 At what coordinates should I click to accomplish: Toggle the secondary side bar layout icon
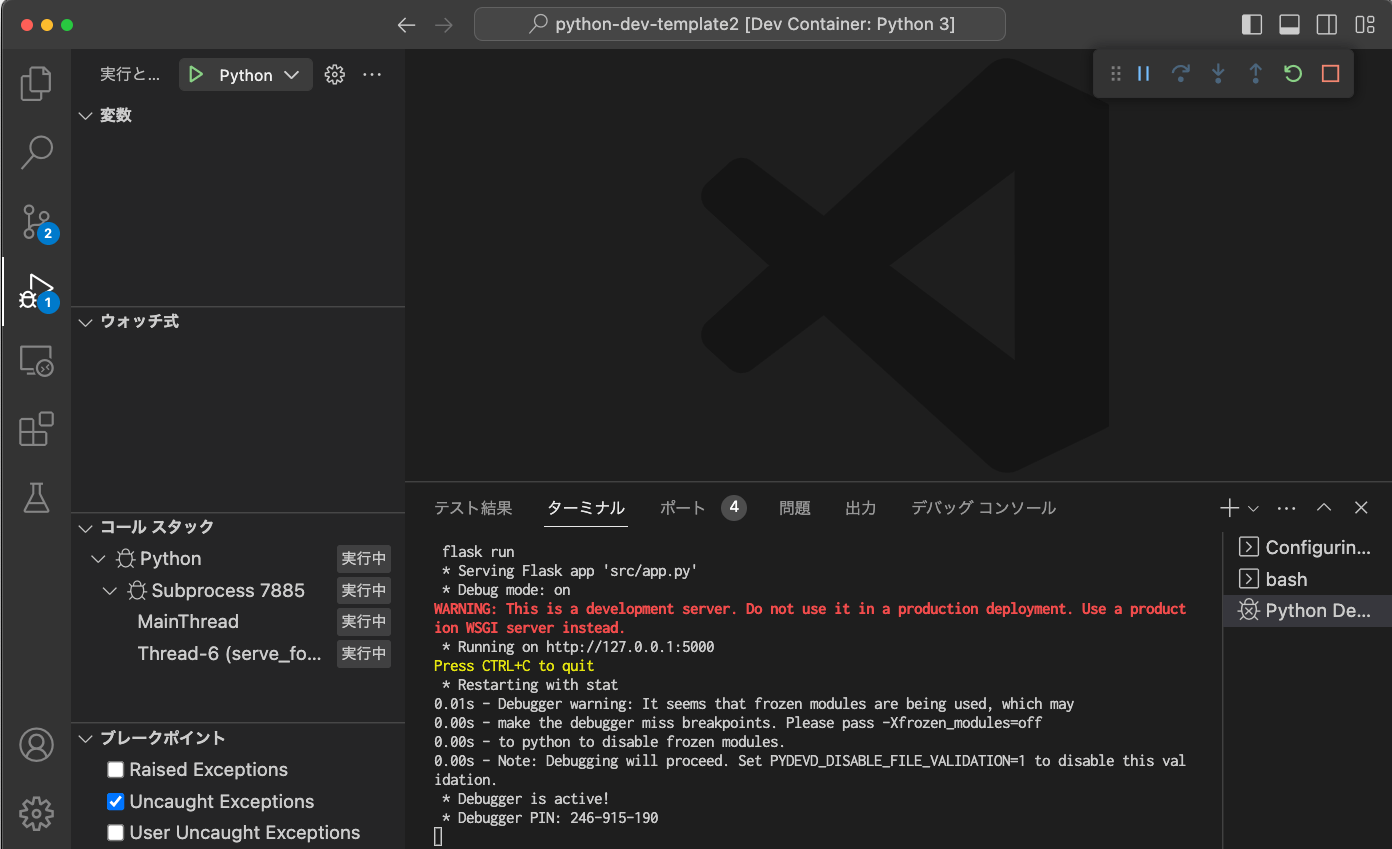pos(1327,25)
